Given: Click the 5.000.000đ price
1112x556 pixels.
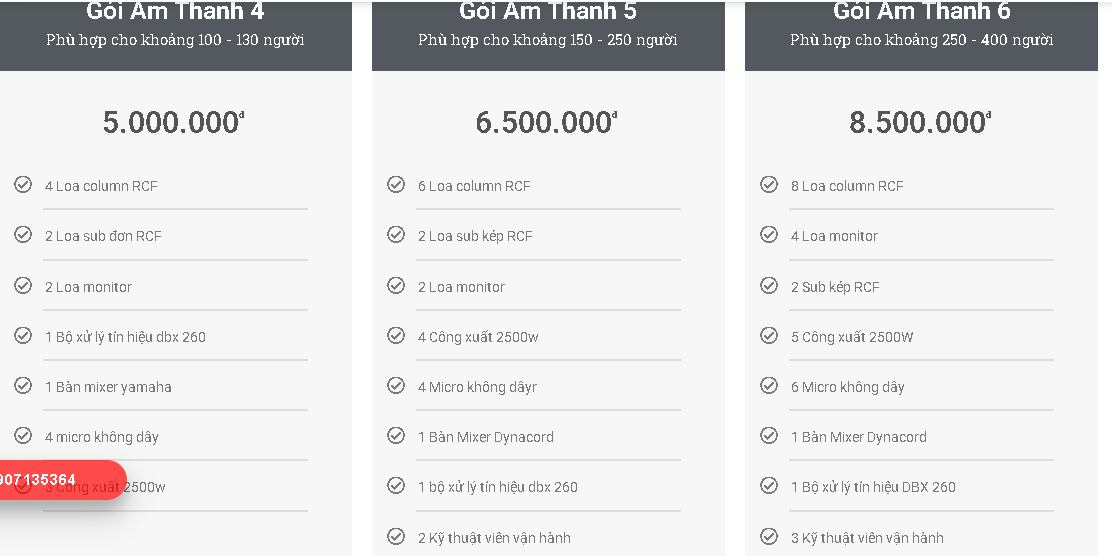Looking at the screenshot, I should click(x=173, y=122).
